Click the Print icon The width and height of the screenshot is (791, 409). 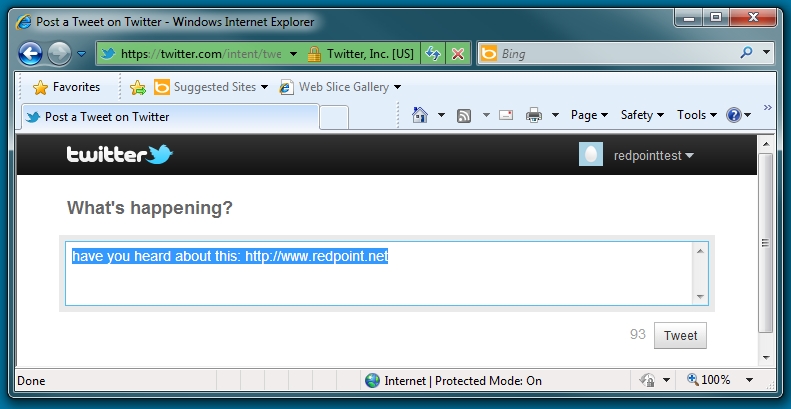(534, 115)
